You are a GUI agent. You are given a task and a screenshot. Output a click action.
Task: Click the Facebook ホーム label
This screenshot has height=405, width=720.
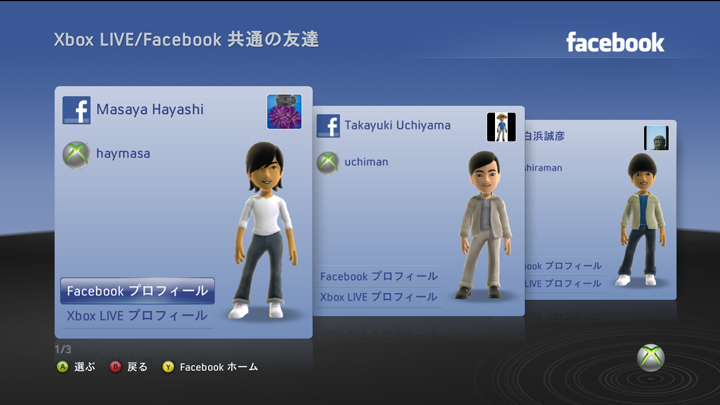[x=219, y=367]
